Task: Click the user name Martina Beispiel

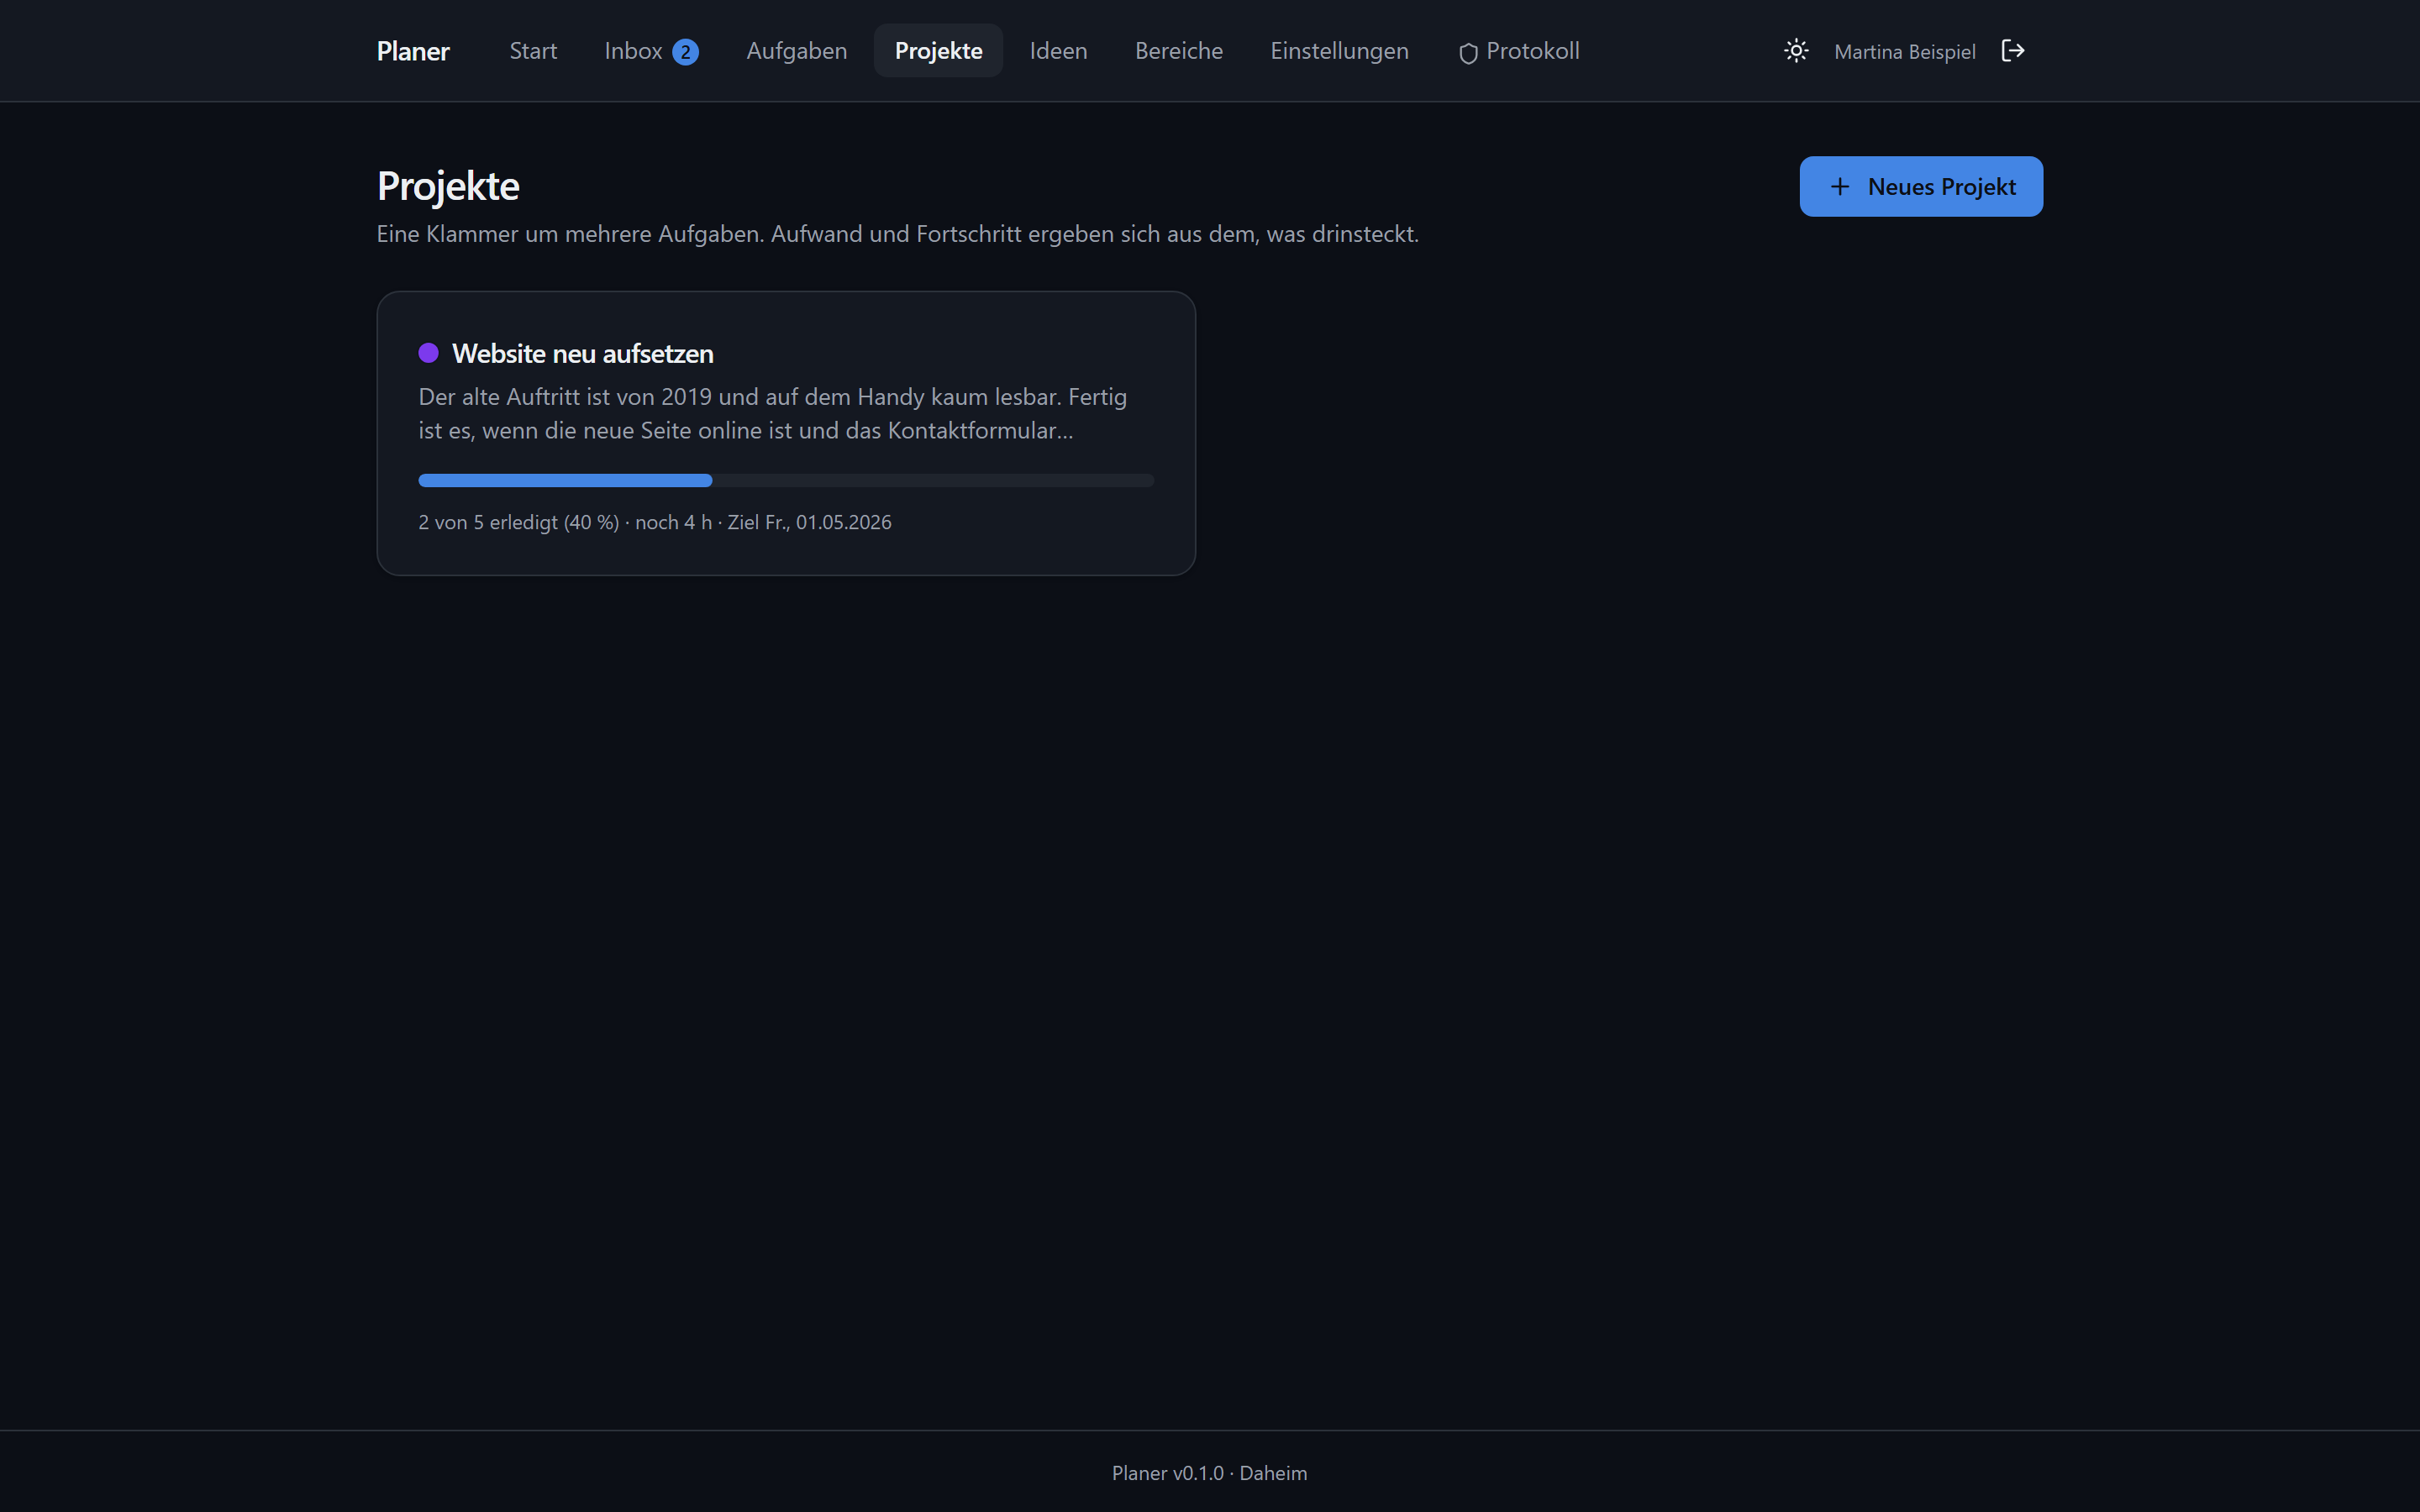Action: pyautogui.click(x=1904, y=52)
